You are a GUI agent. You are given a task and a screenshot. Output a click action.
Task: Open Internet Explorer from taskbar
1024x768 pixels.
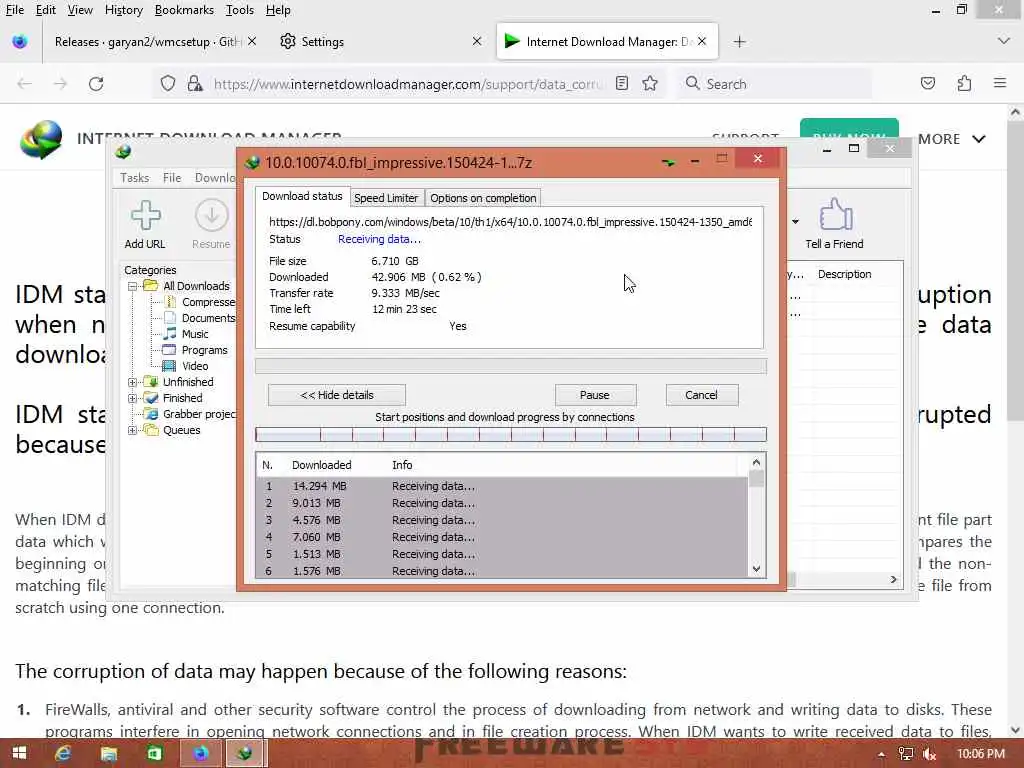63,754
